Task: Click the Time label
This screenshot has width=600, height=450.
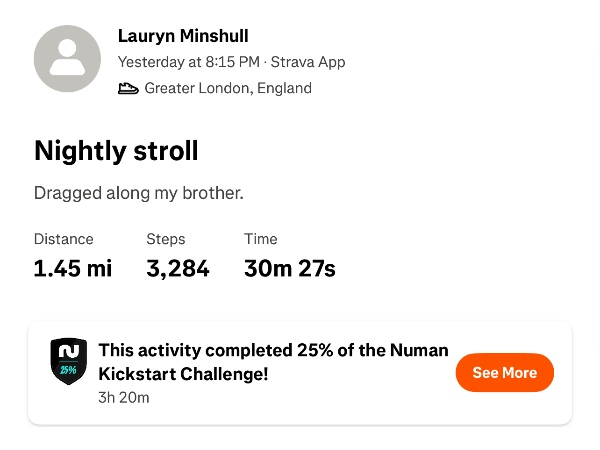Action: point(261,239)
